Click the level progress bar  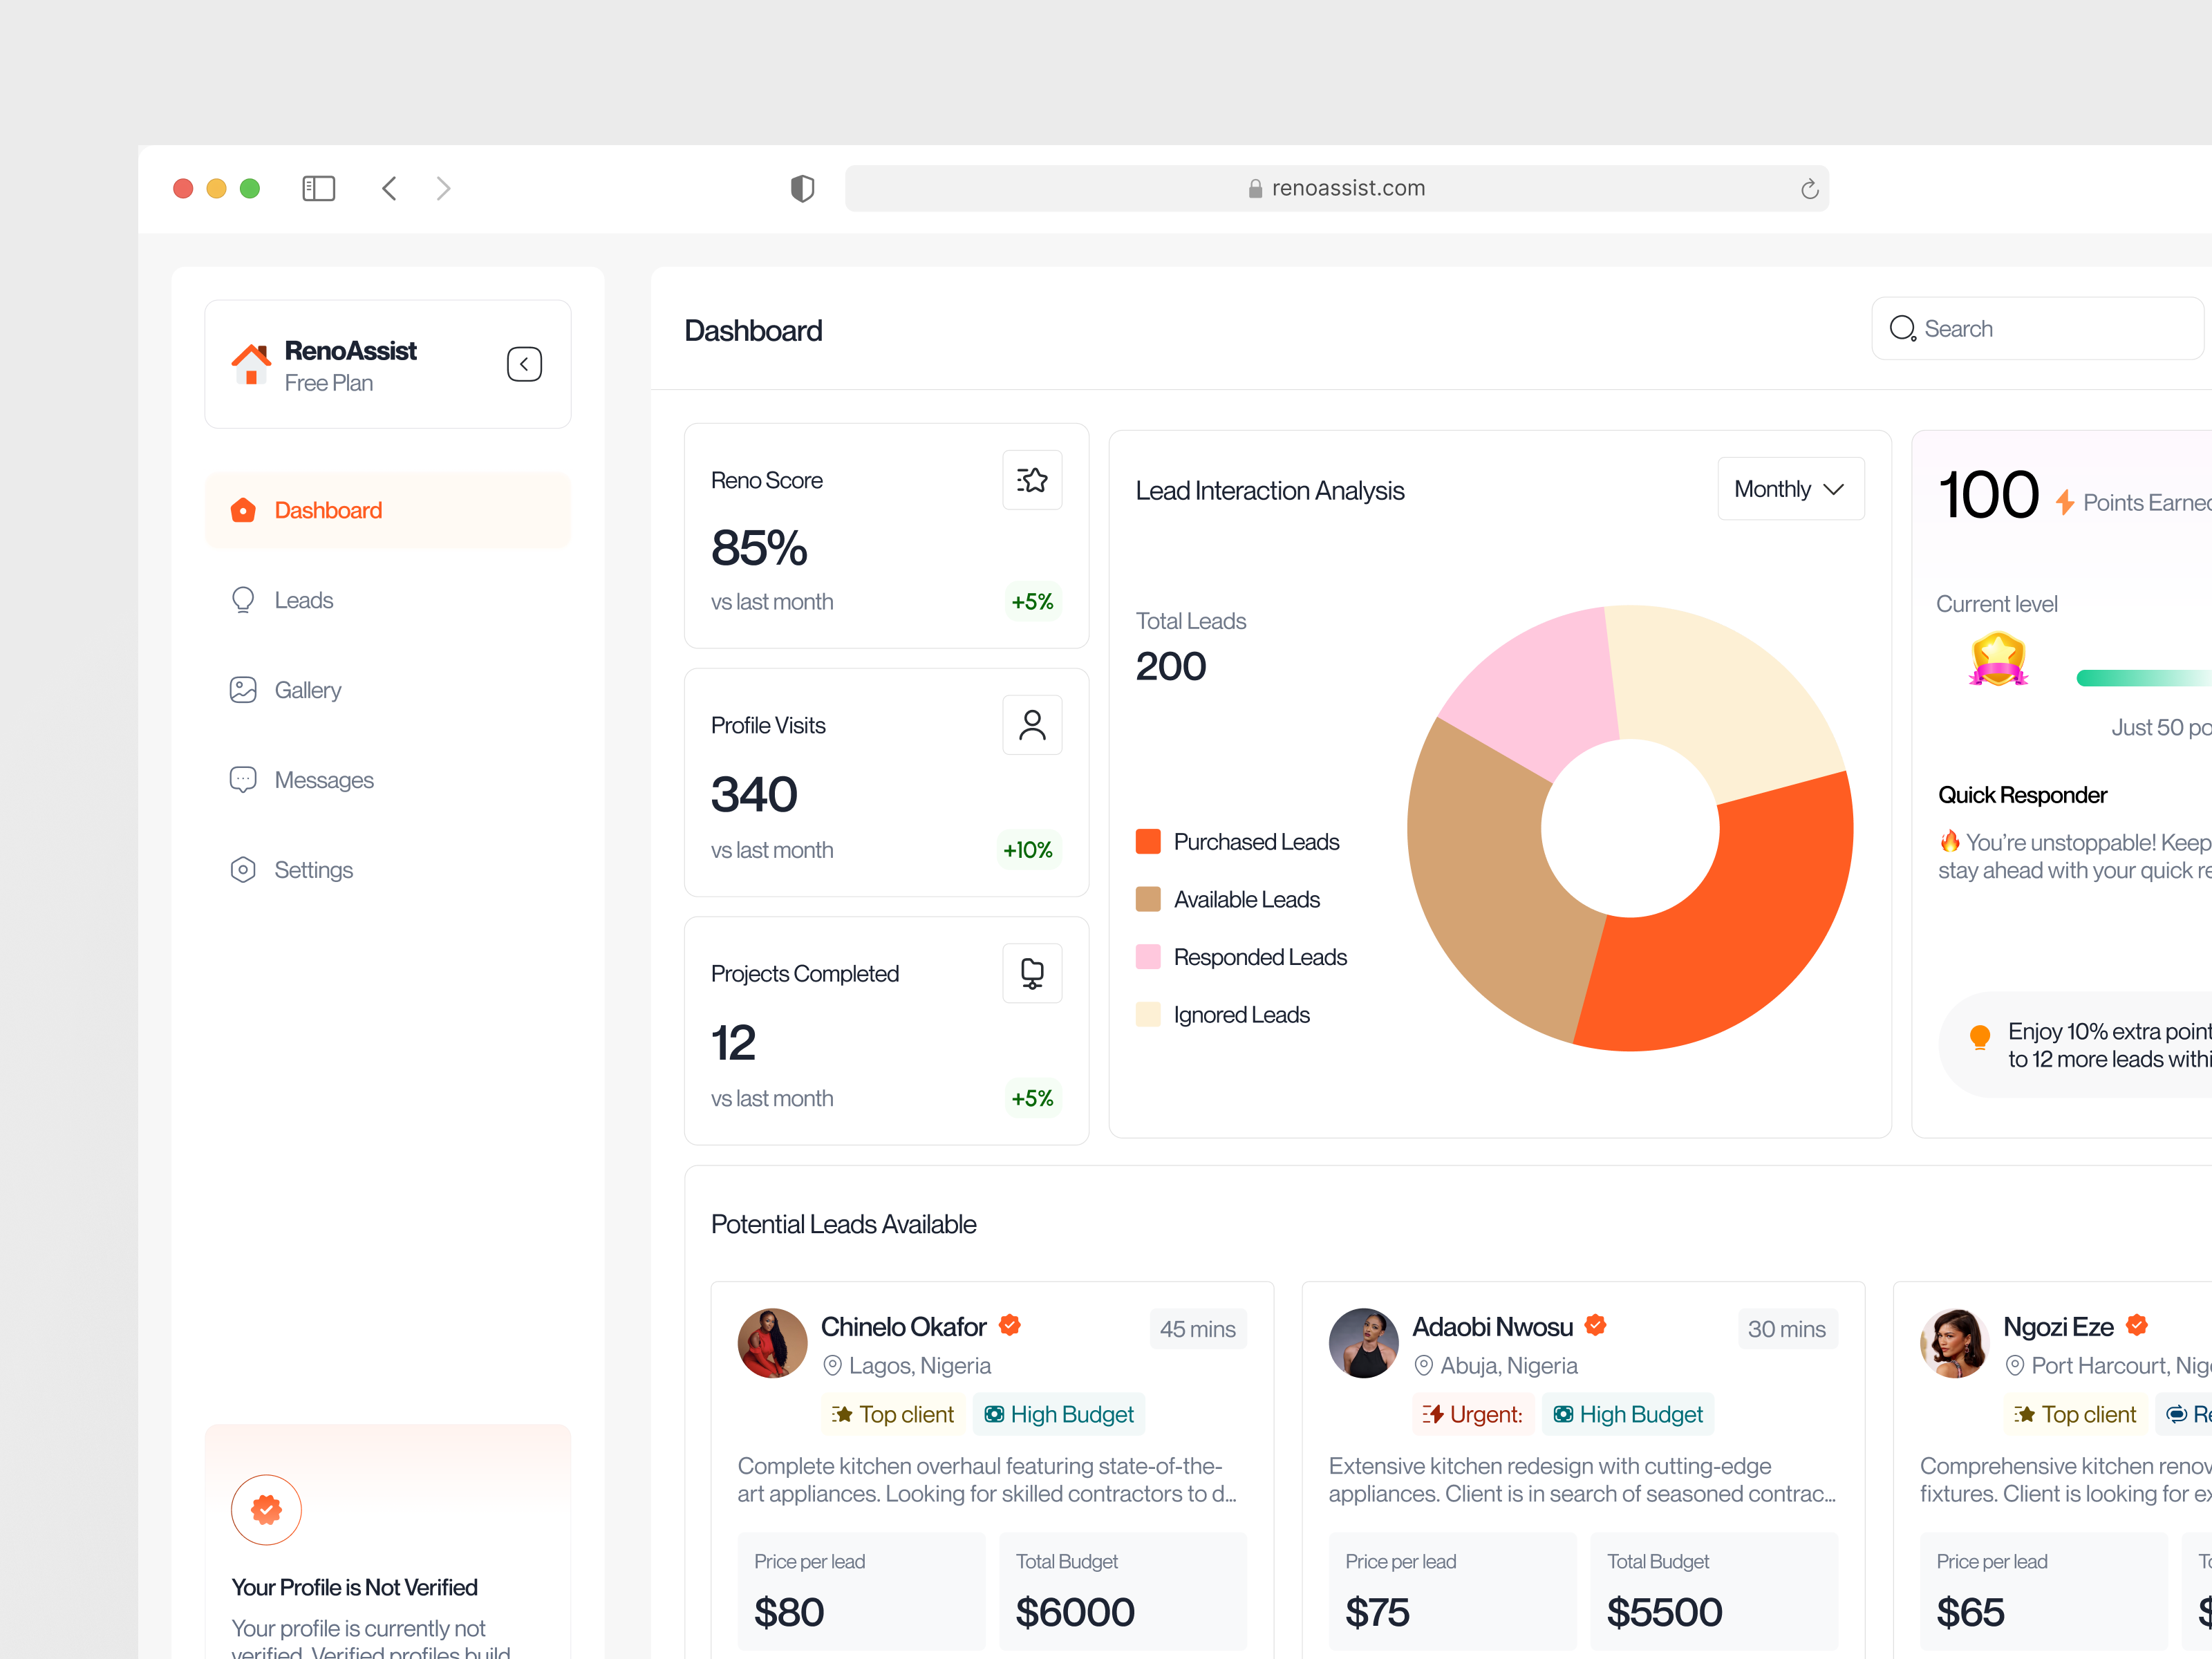tap(2140, 678)
